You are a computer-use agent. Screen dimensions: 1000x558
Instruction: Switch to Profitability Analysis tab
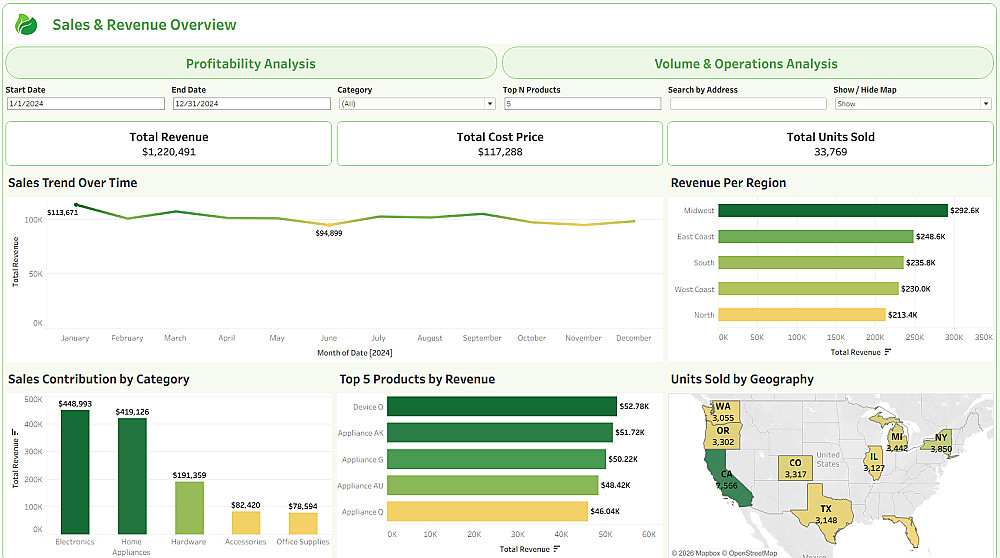[251, 63]
